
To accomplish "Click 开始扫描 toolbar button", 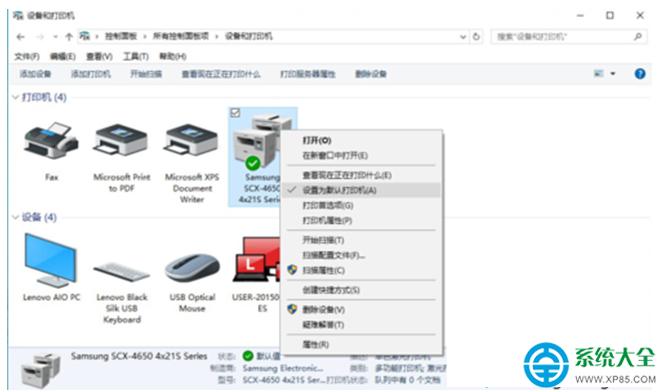I will pos(146,74).
